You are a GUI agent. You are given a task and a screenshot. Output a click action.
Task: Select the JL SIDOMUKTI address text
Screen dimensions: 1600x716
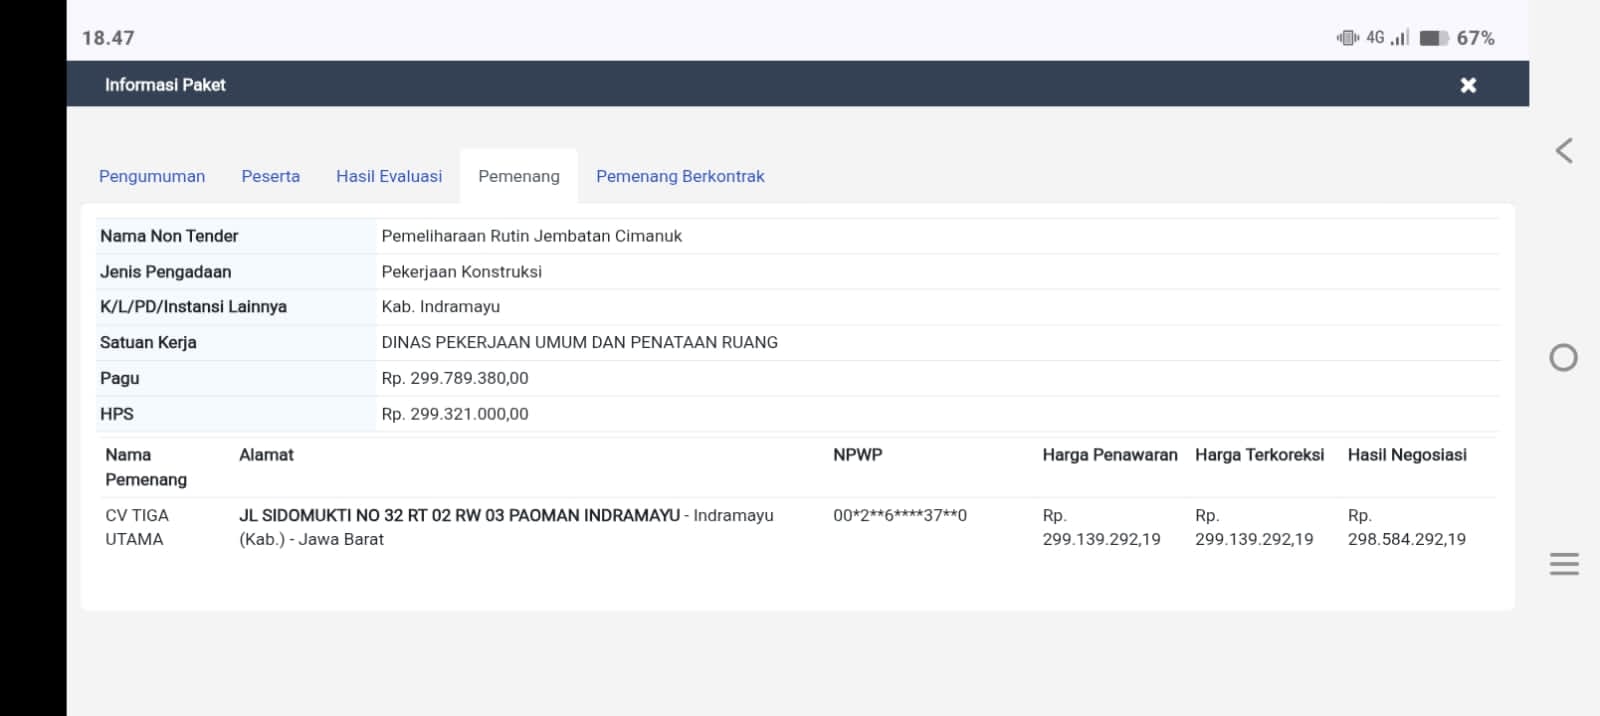point(459,516)
